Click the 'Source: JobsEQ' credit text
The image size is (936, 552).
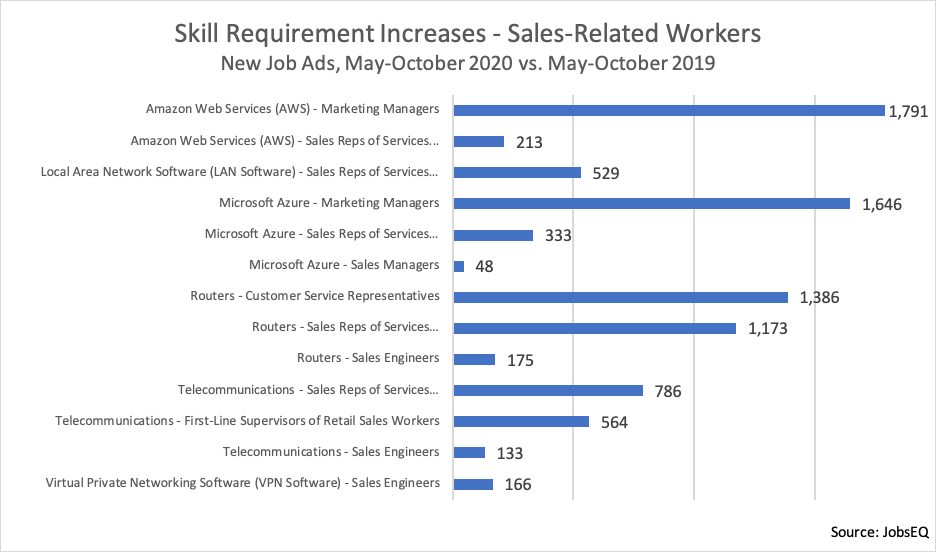coord(880,532)
